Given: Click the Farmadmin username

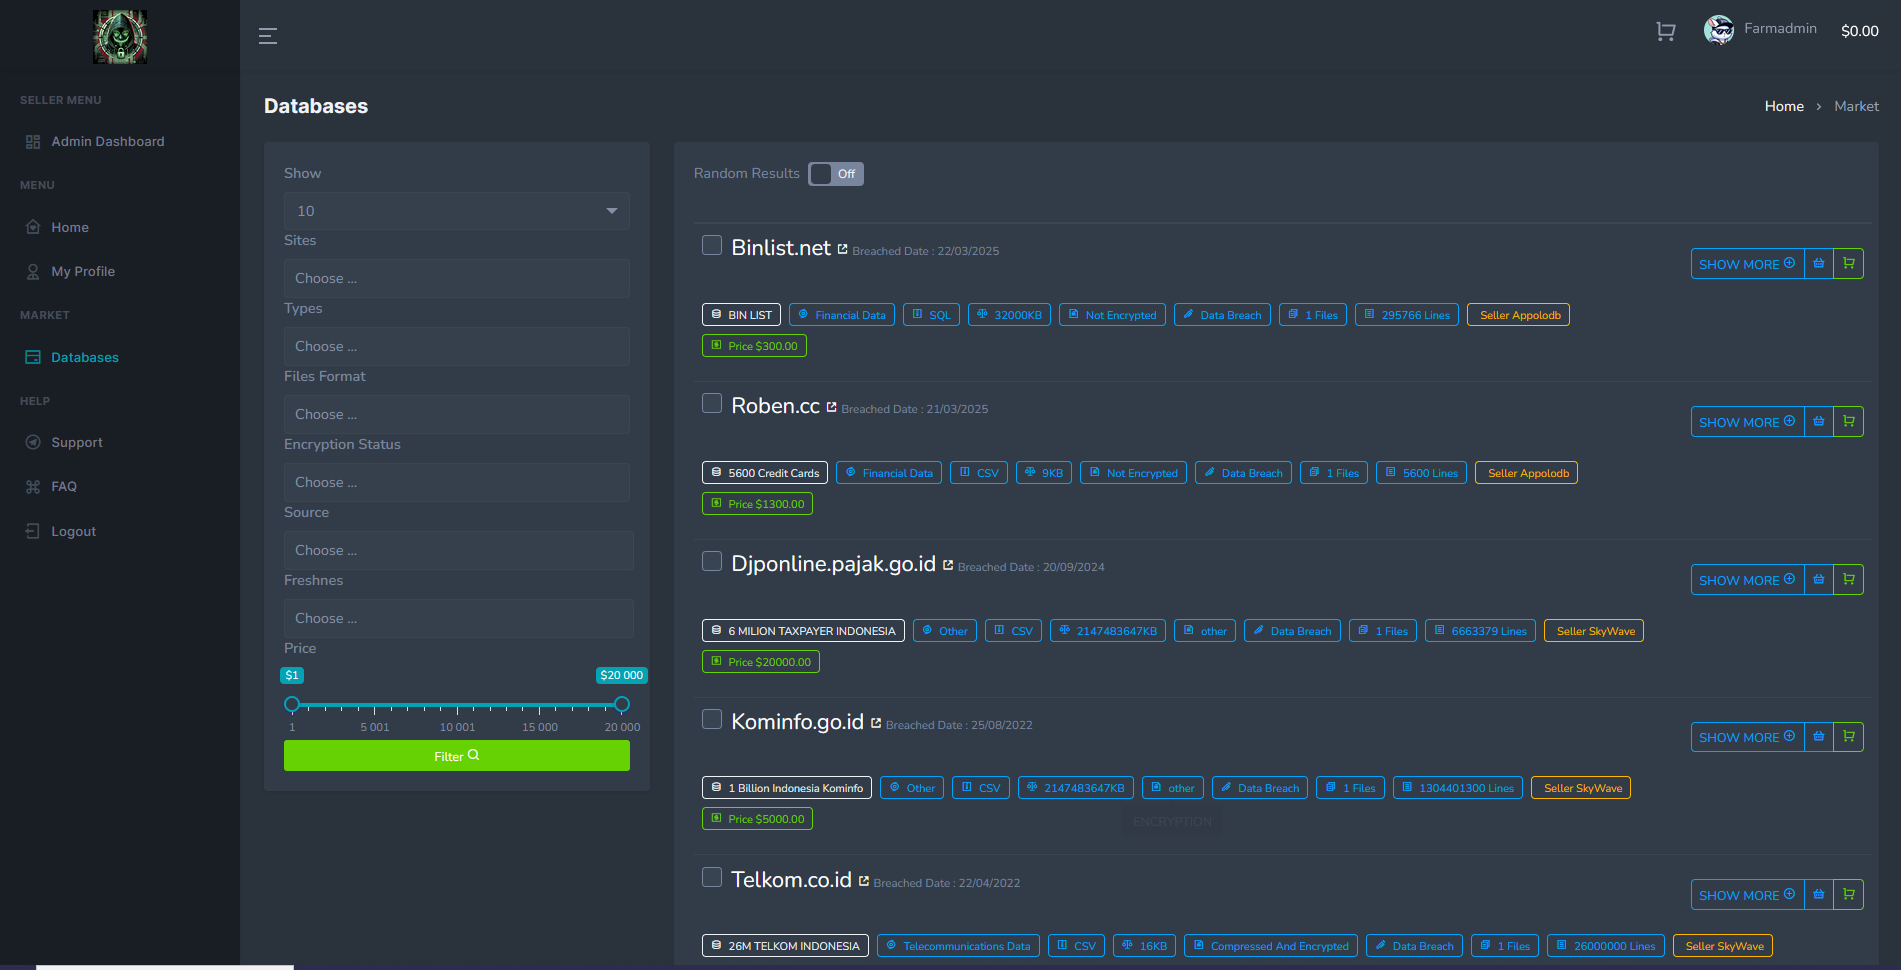Looking at the screenshot, I should tap(1780, 28).
